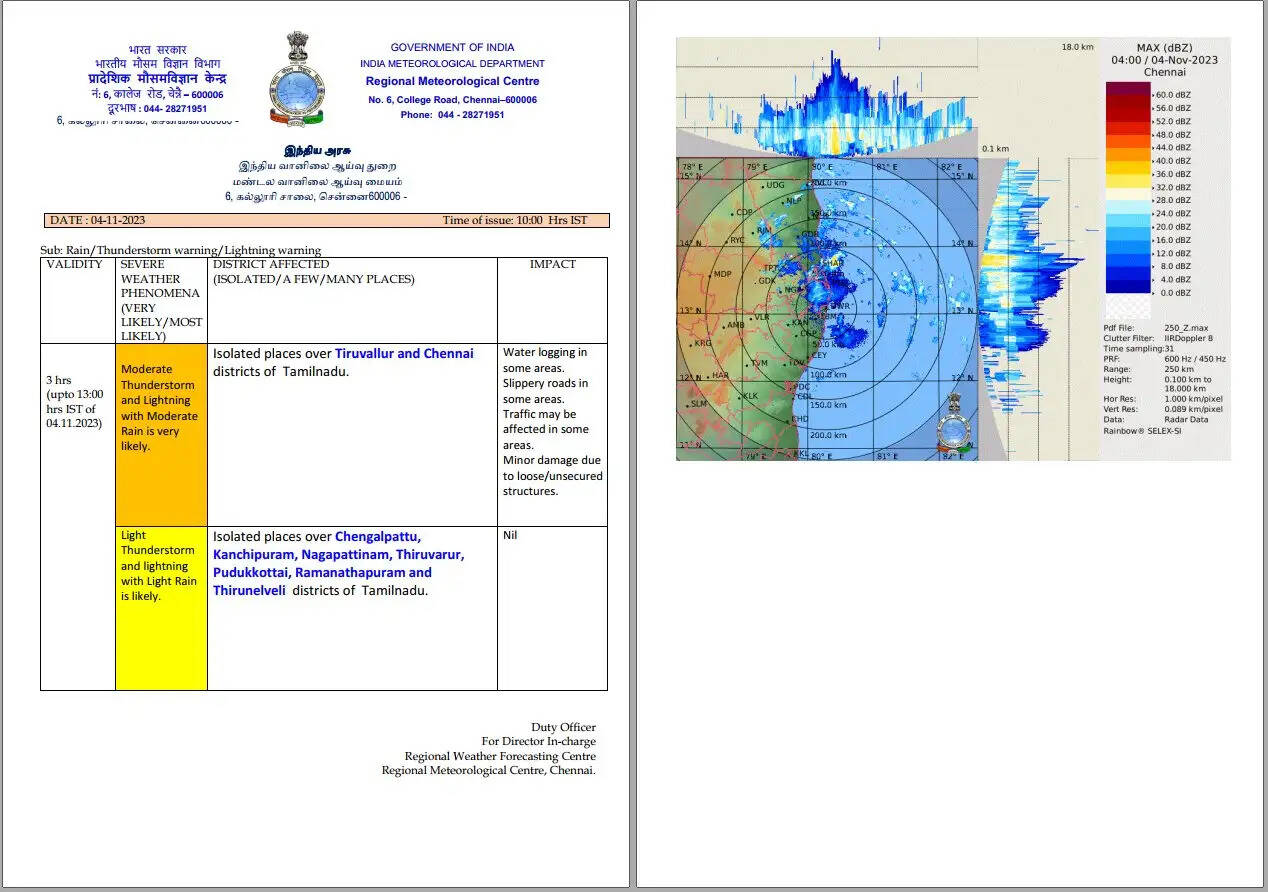Select the "Nil" impact cell
Screen dimensions: 1268x892
510,536
